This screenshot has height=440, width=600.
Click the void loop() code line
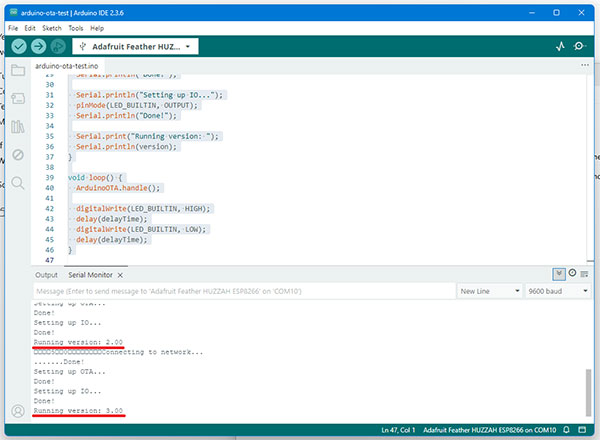point(95,178)
